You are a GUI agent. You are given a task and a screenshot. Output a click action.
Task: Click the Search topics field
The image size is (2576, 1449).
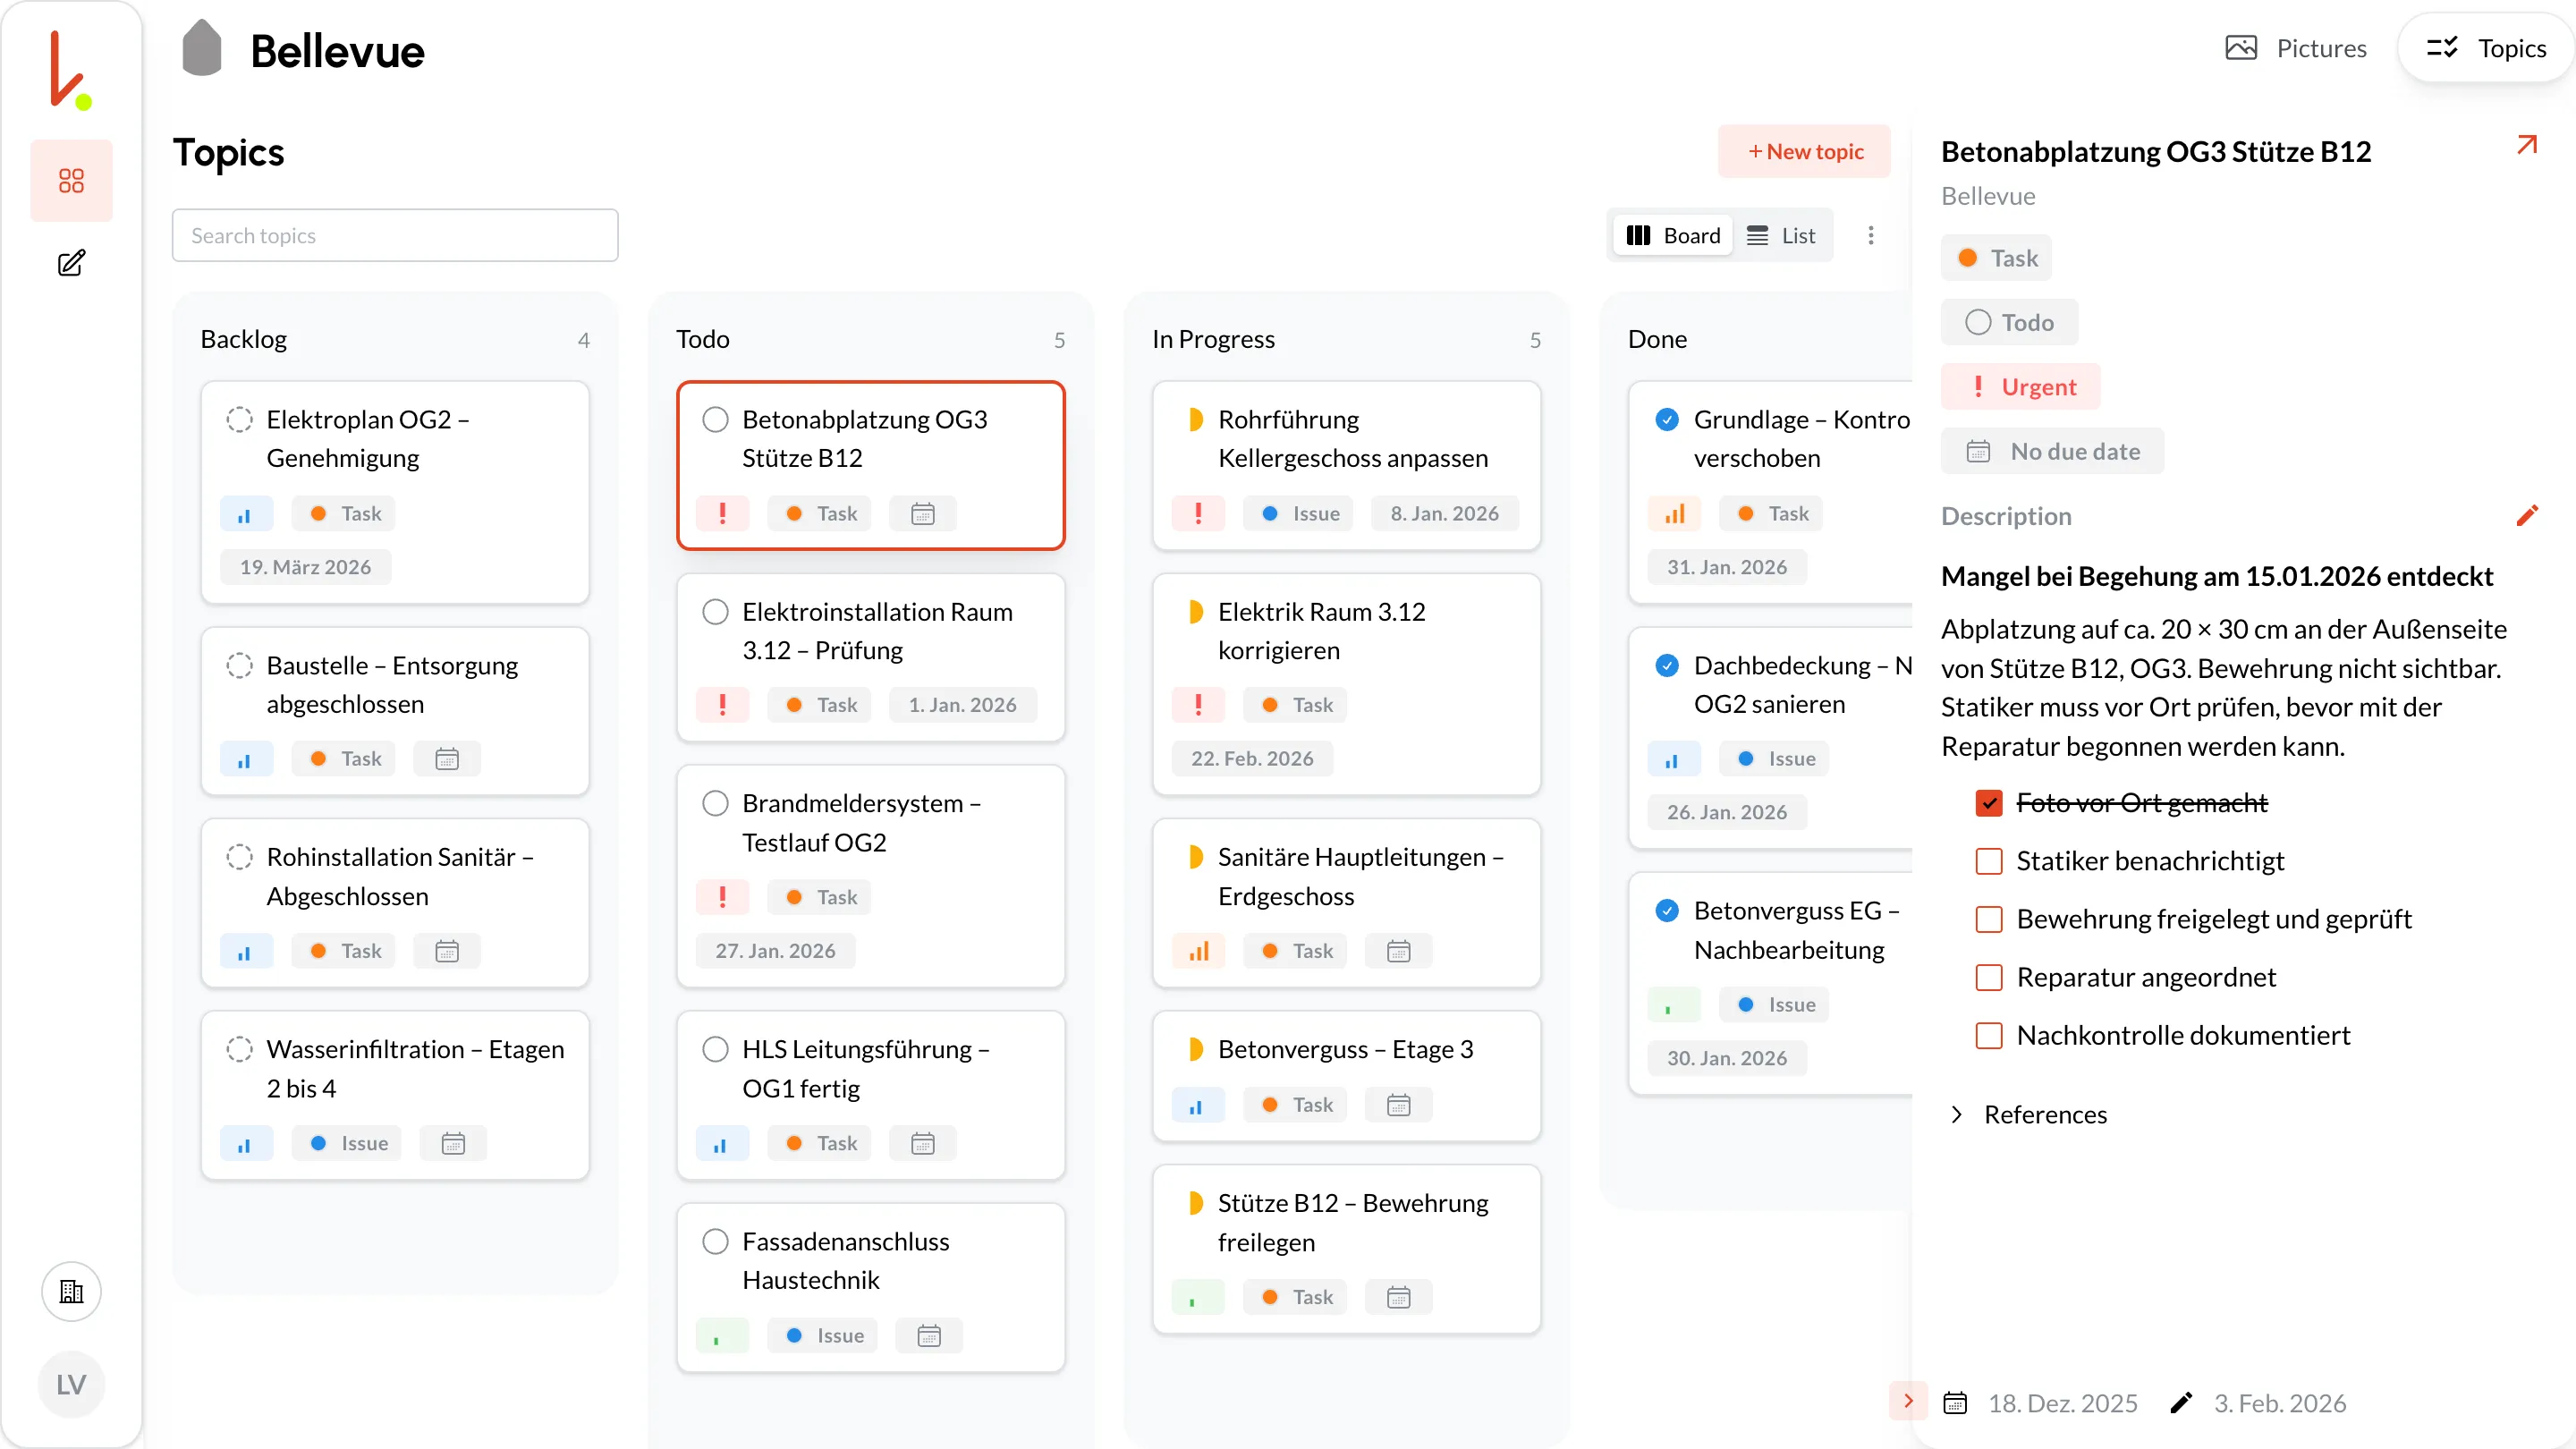[x=395, y=235]
